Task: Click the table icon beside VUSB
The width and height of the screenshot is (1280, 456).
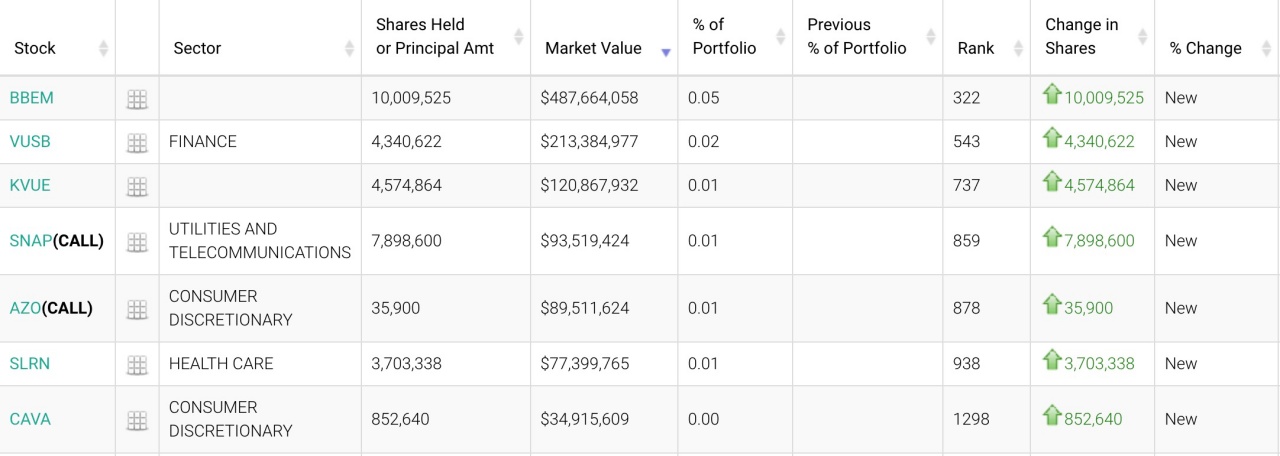Action: tap(137, 143)
